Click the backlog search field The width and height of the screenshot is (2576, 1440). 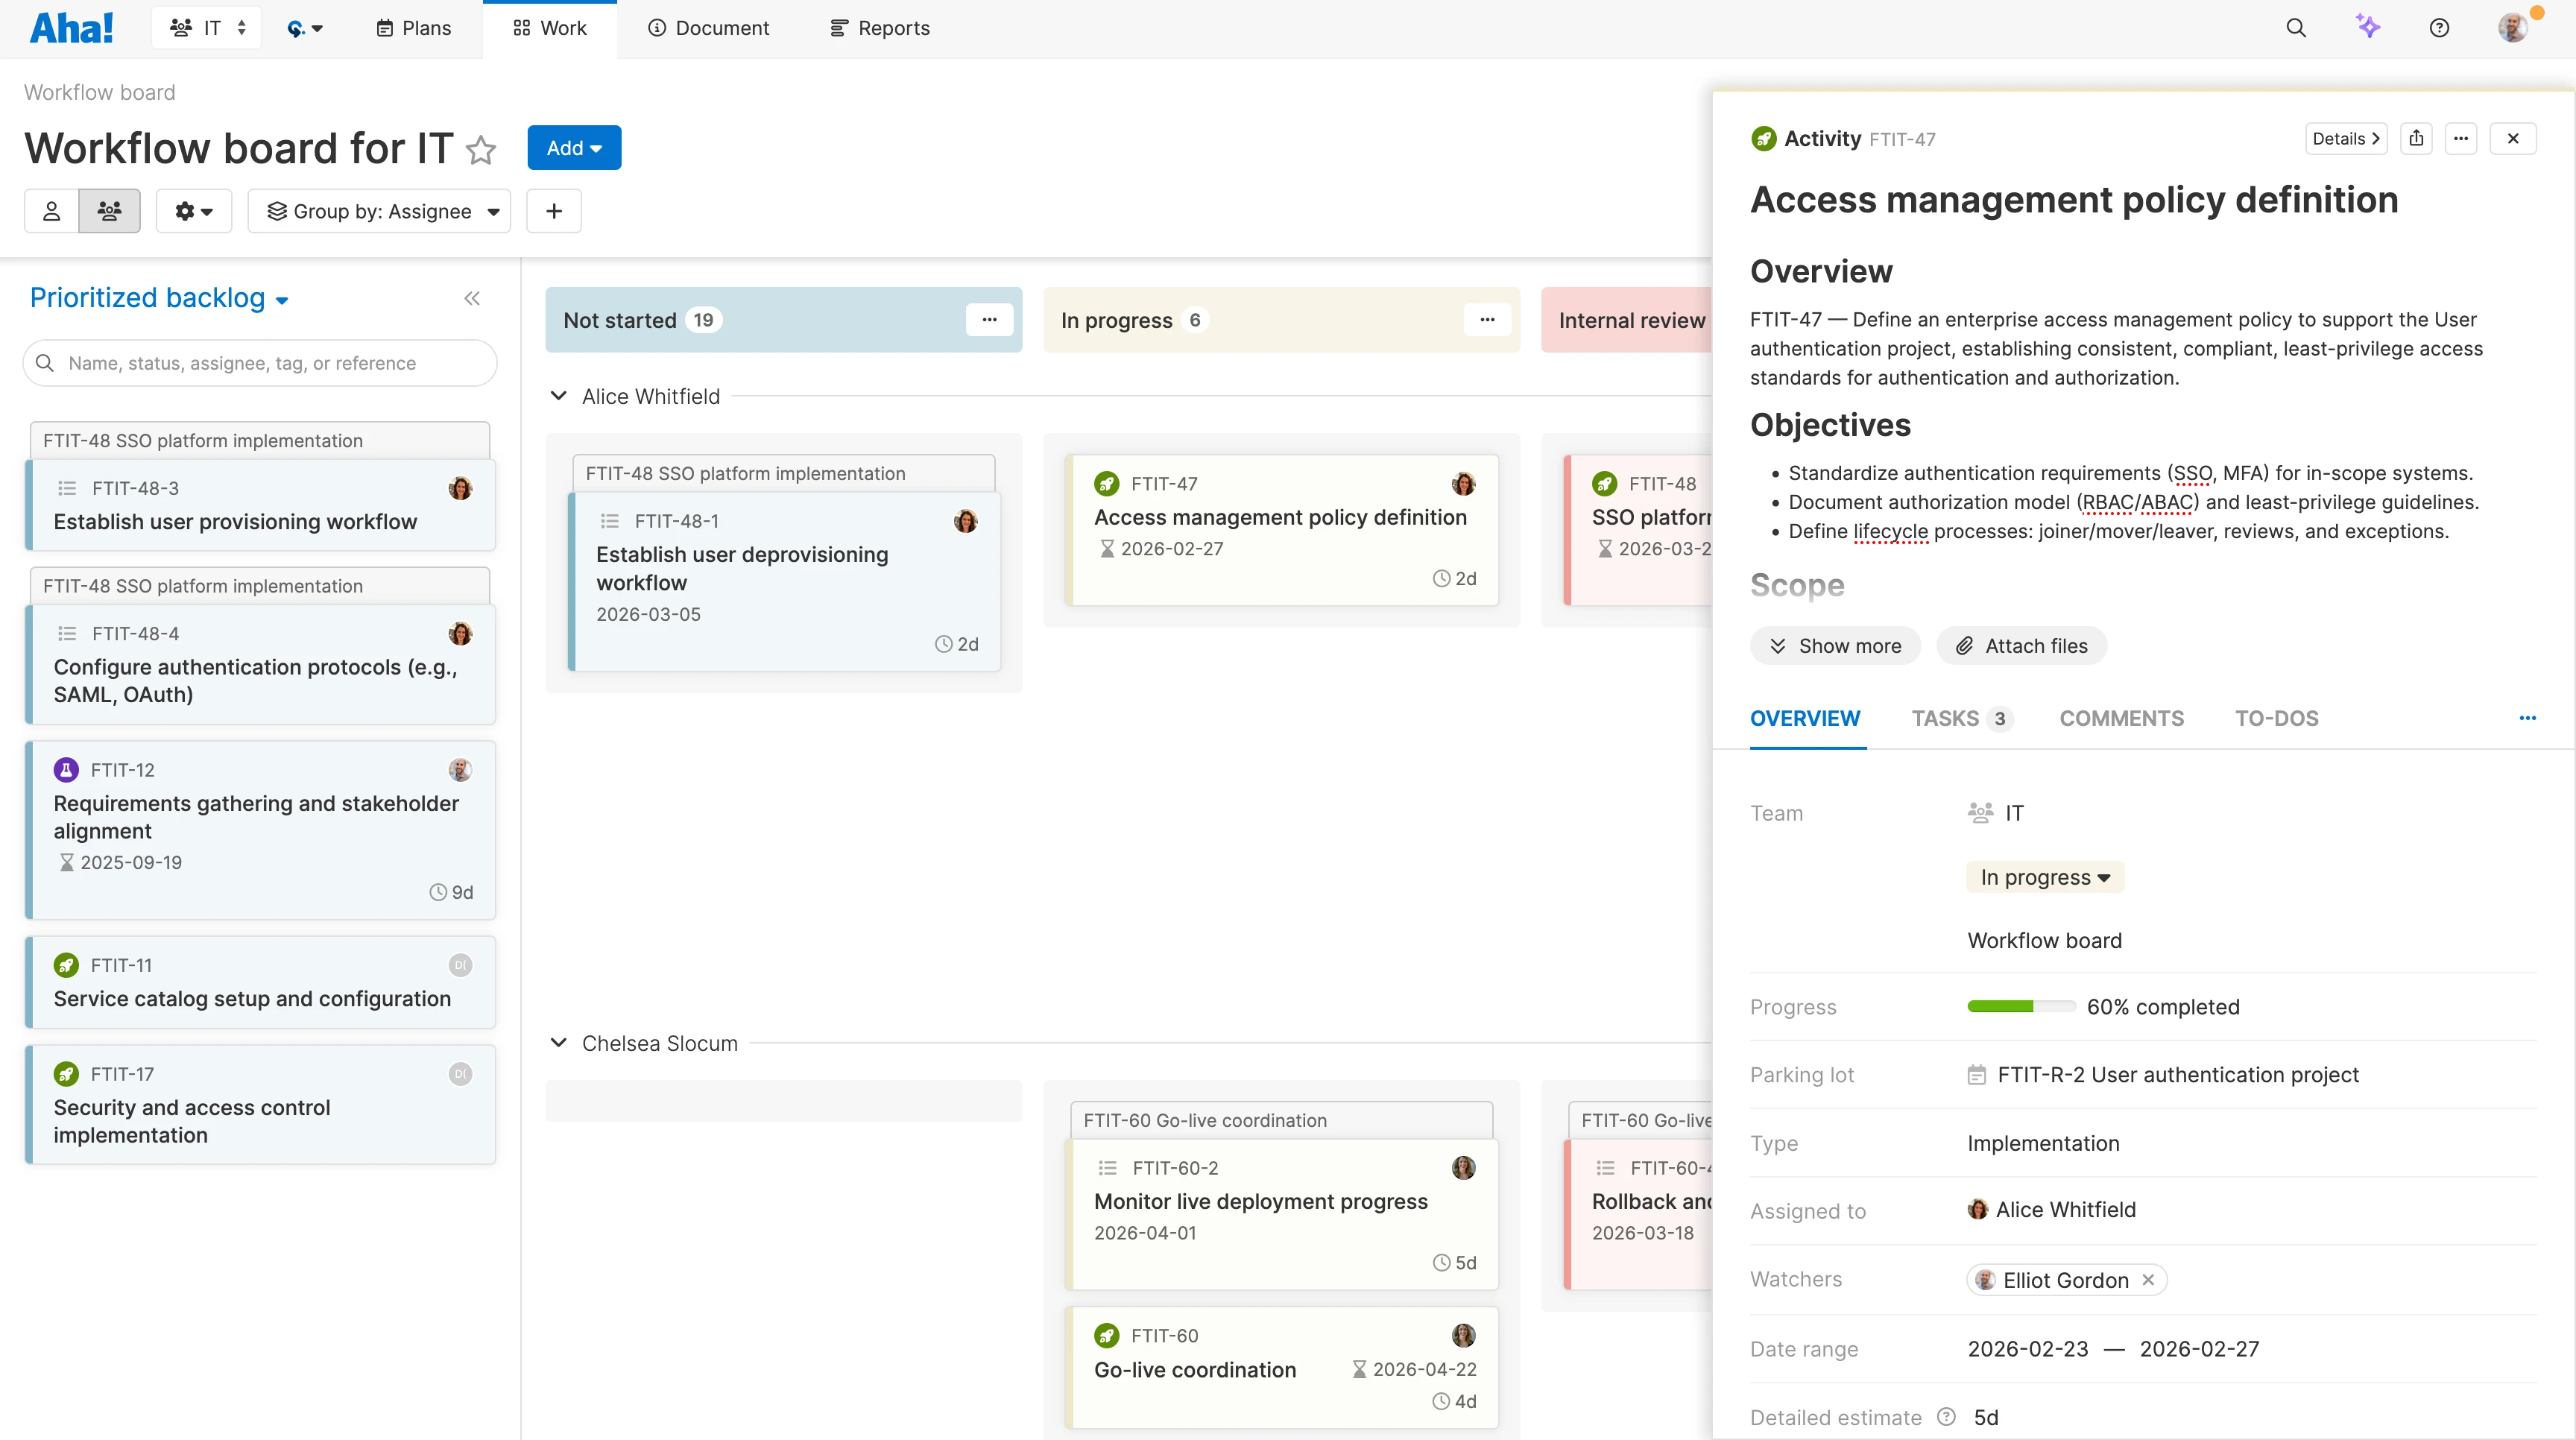pos(260,363)
